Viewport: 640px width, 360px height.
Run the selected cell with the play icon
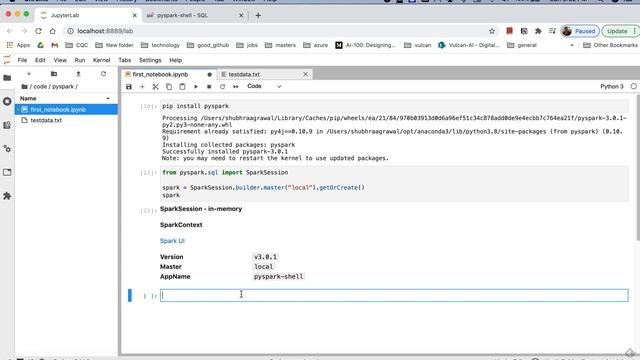(x=196, y=87)
